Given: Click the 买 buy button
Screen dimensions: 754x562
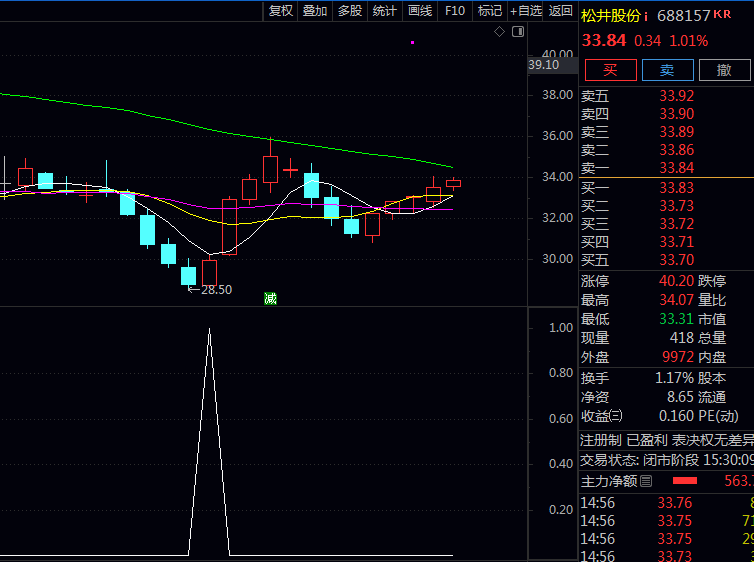Looking at the screenshot, I should [609, 69].
